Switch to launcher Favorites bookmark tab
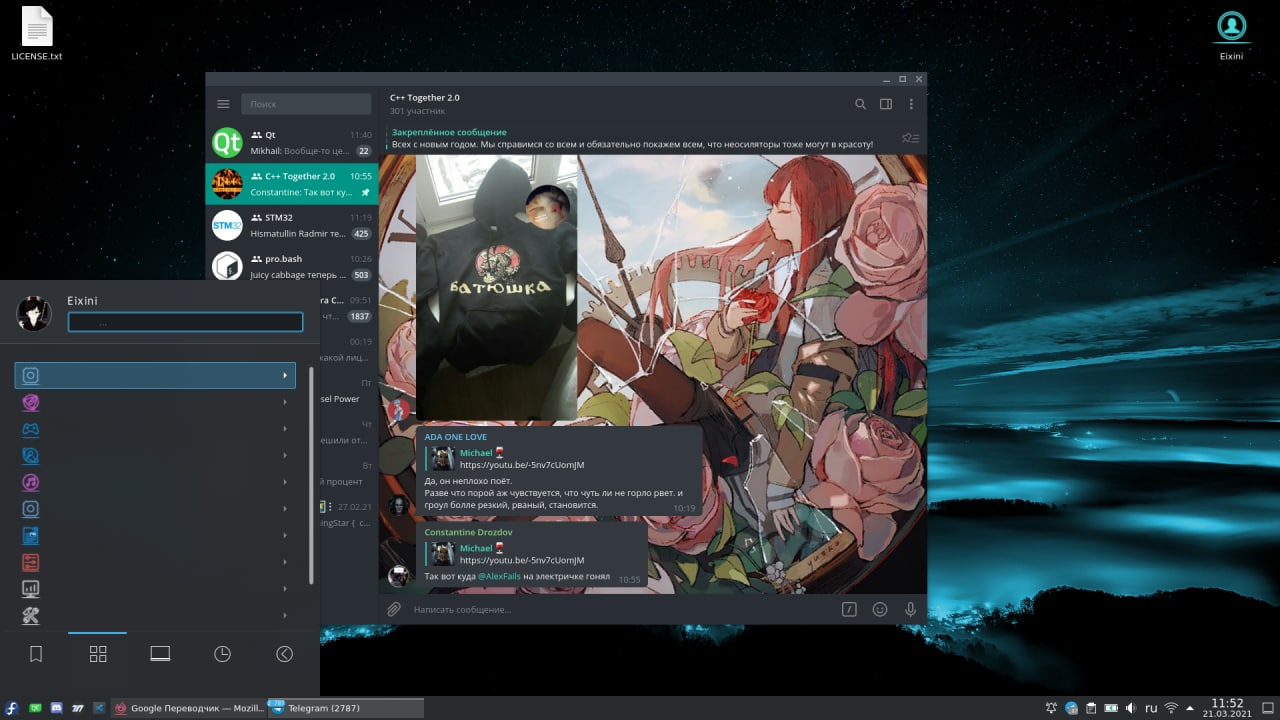1280x720 pixels. point(36,654)
